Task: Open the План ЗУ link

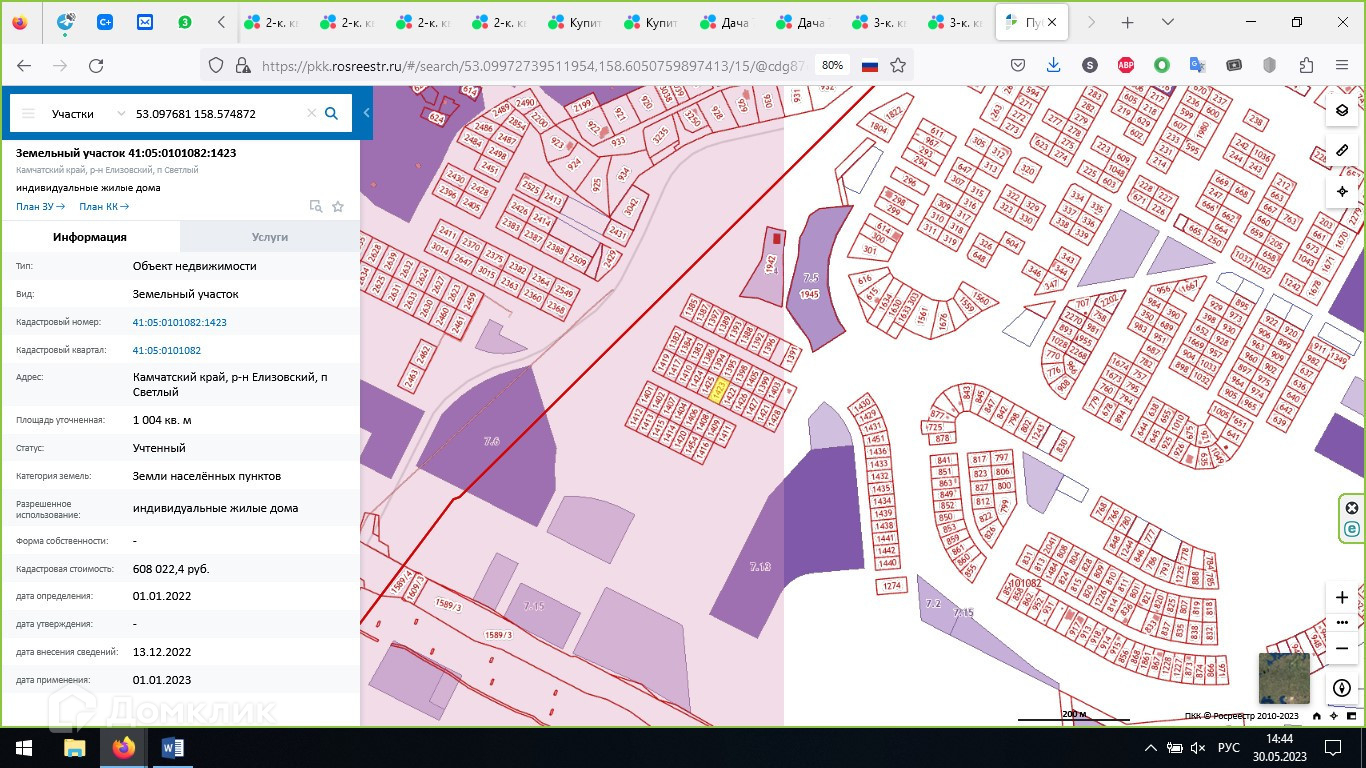Action: point(40,207)
